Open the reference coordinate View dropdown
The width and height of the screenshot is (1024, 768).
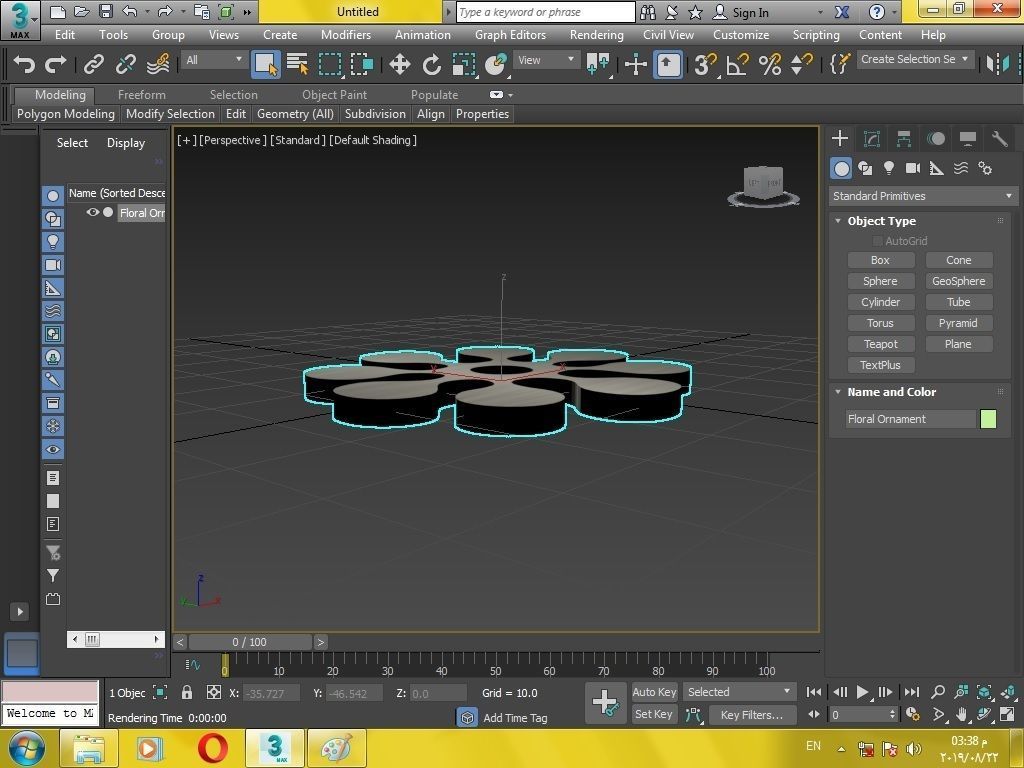pos(546,60)
